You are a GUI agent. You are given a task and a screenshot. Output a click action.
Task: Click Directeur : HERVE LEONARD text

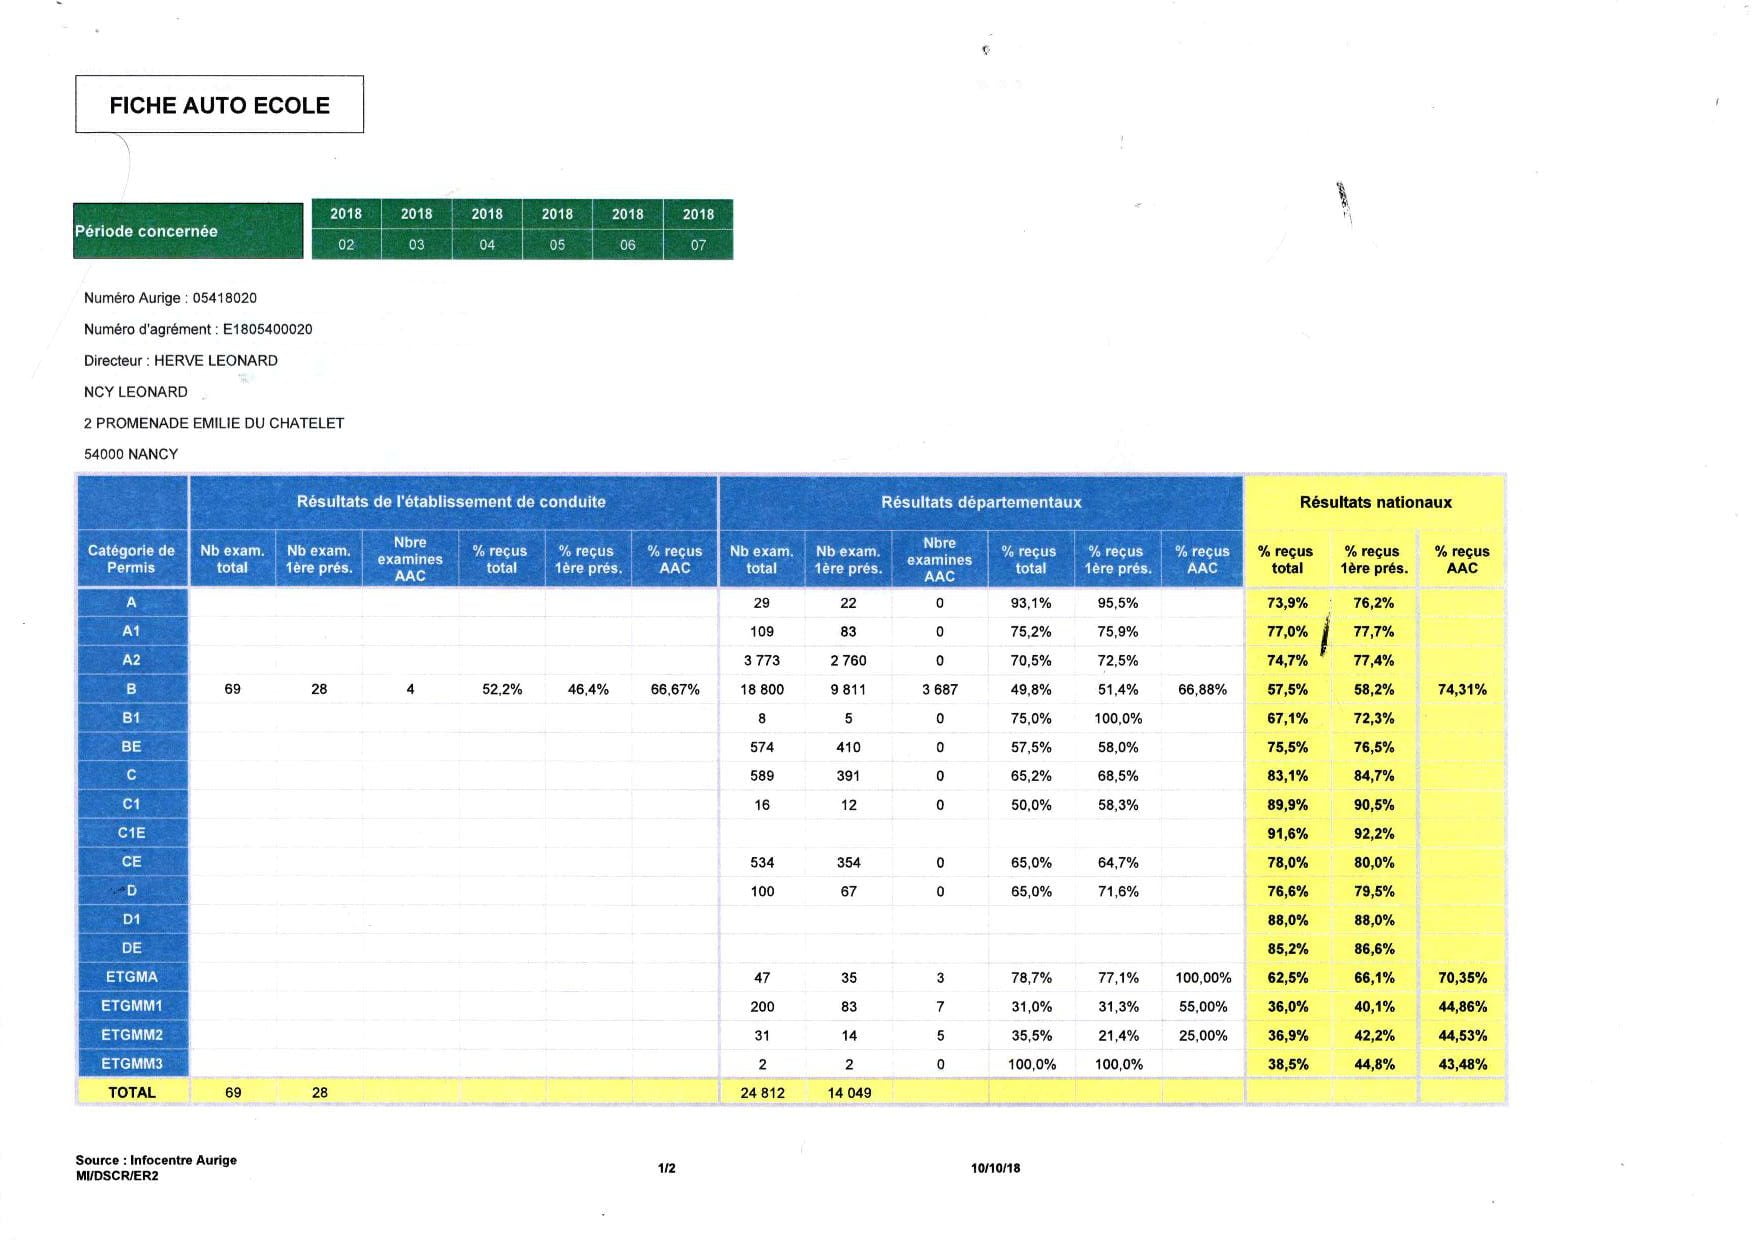pyautogui.click(x=181, y=360)
